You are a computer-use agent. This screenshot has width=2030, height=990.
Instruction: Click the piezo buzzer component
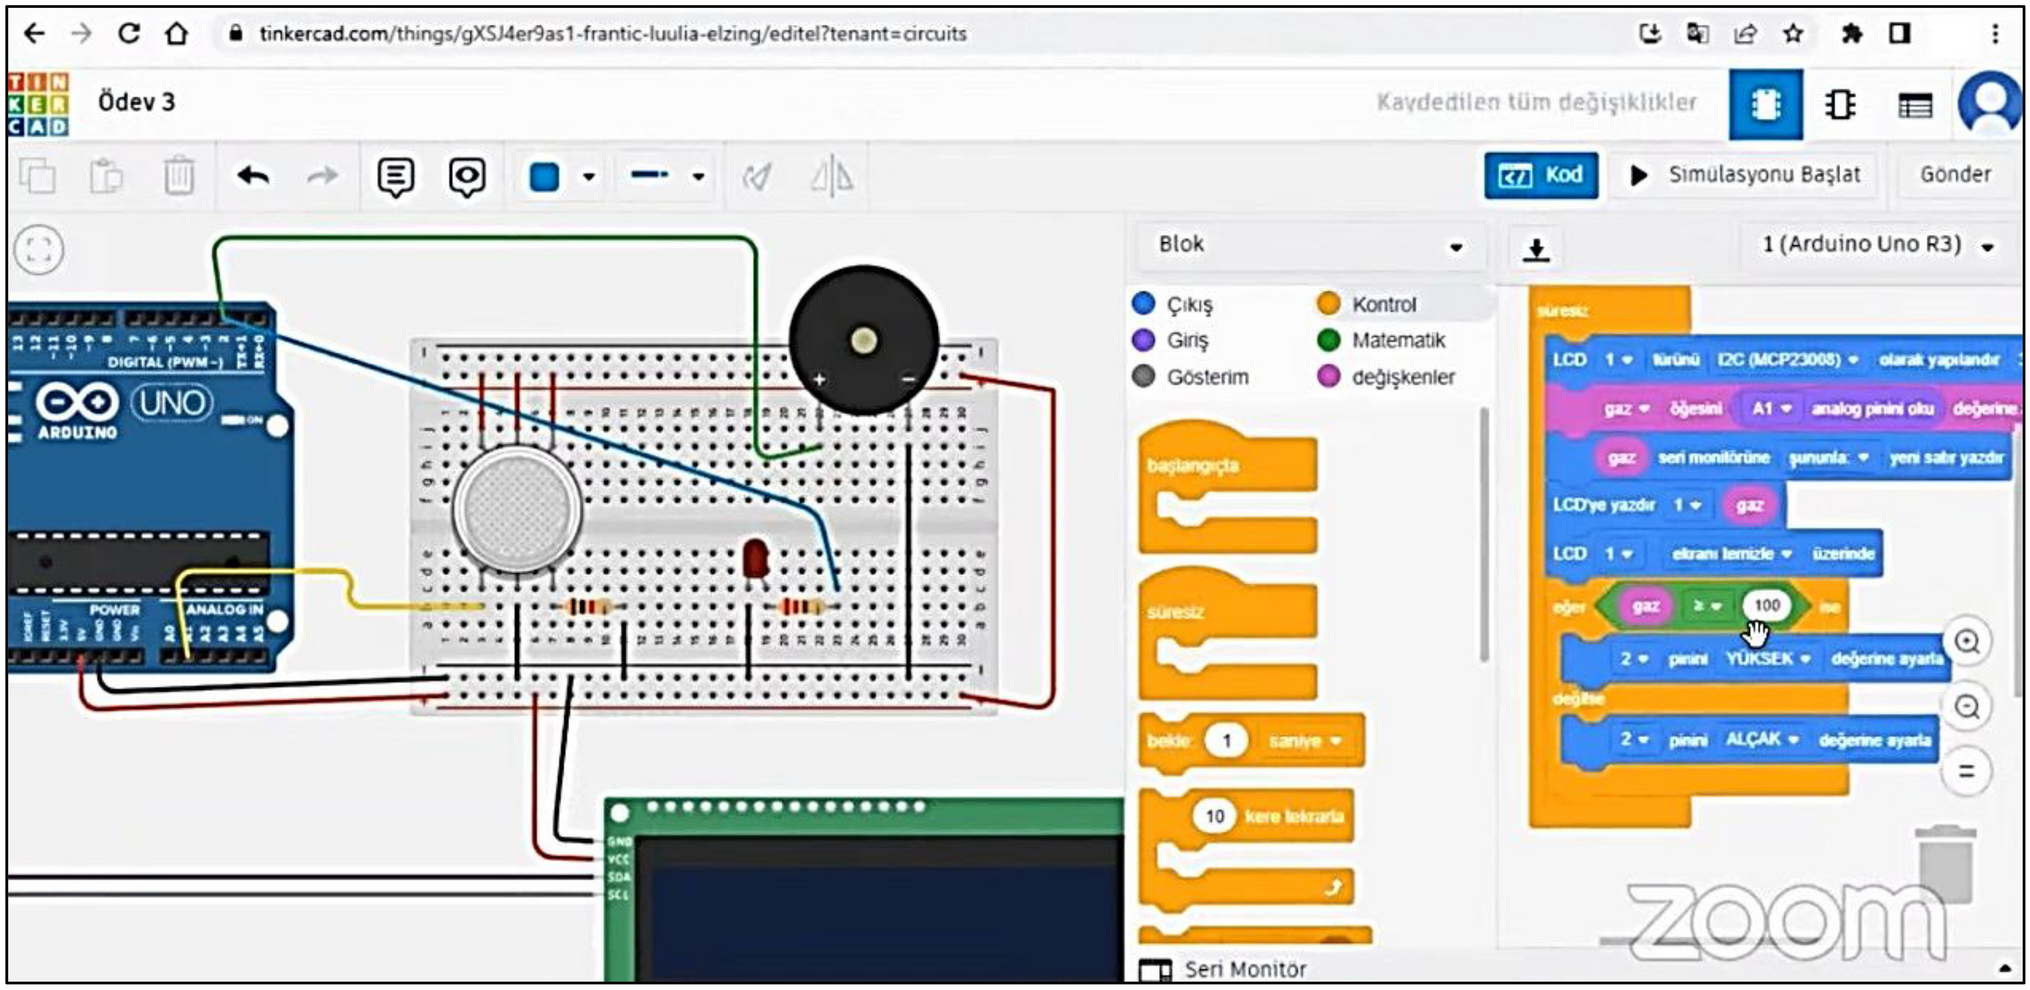(x=864, y=340)
